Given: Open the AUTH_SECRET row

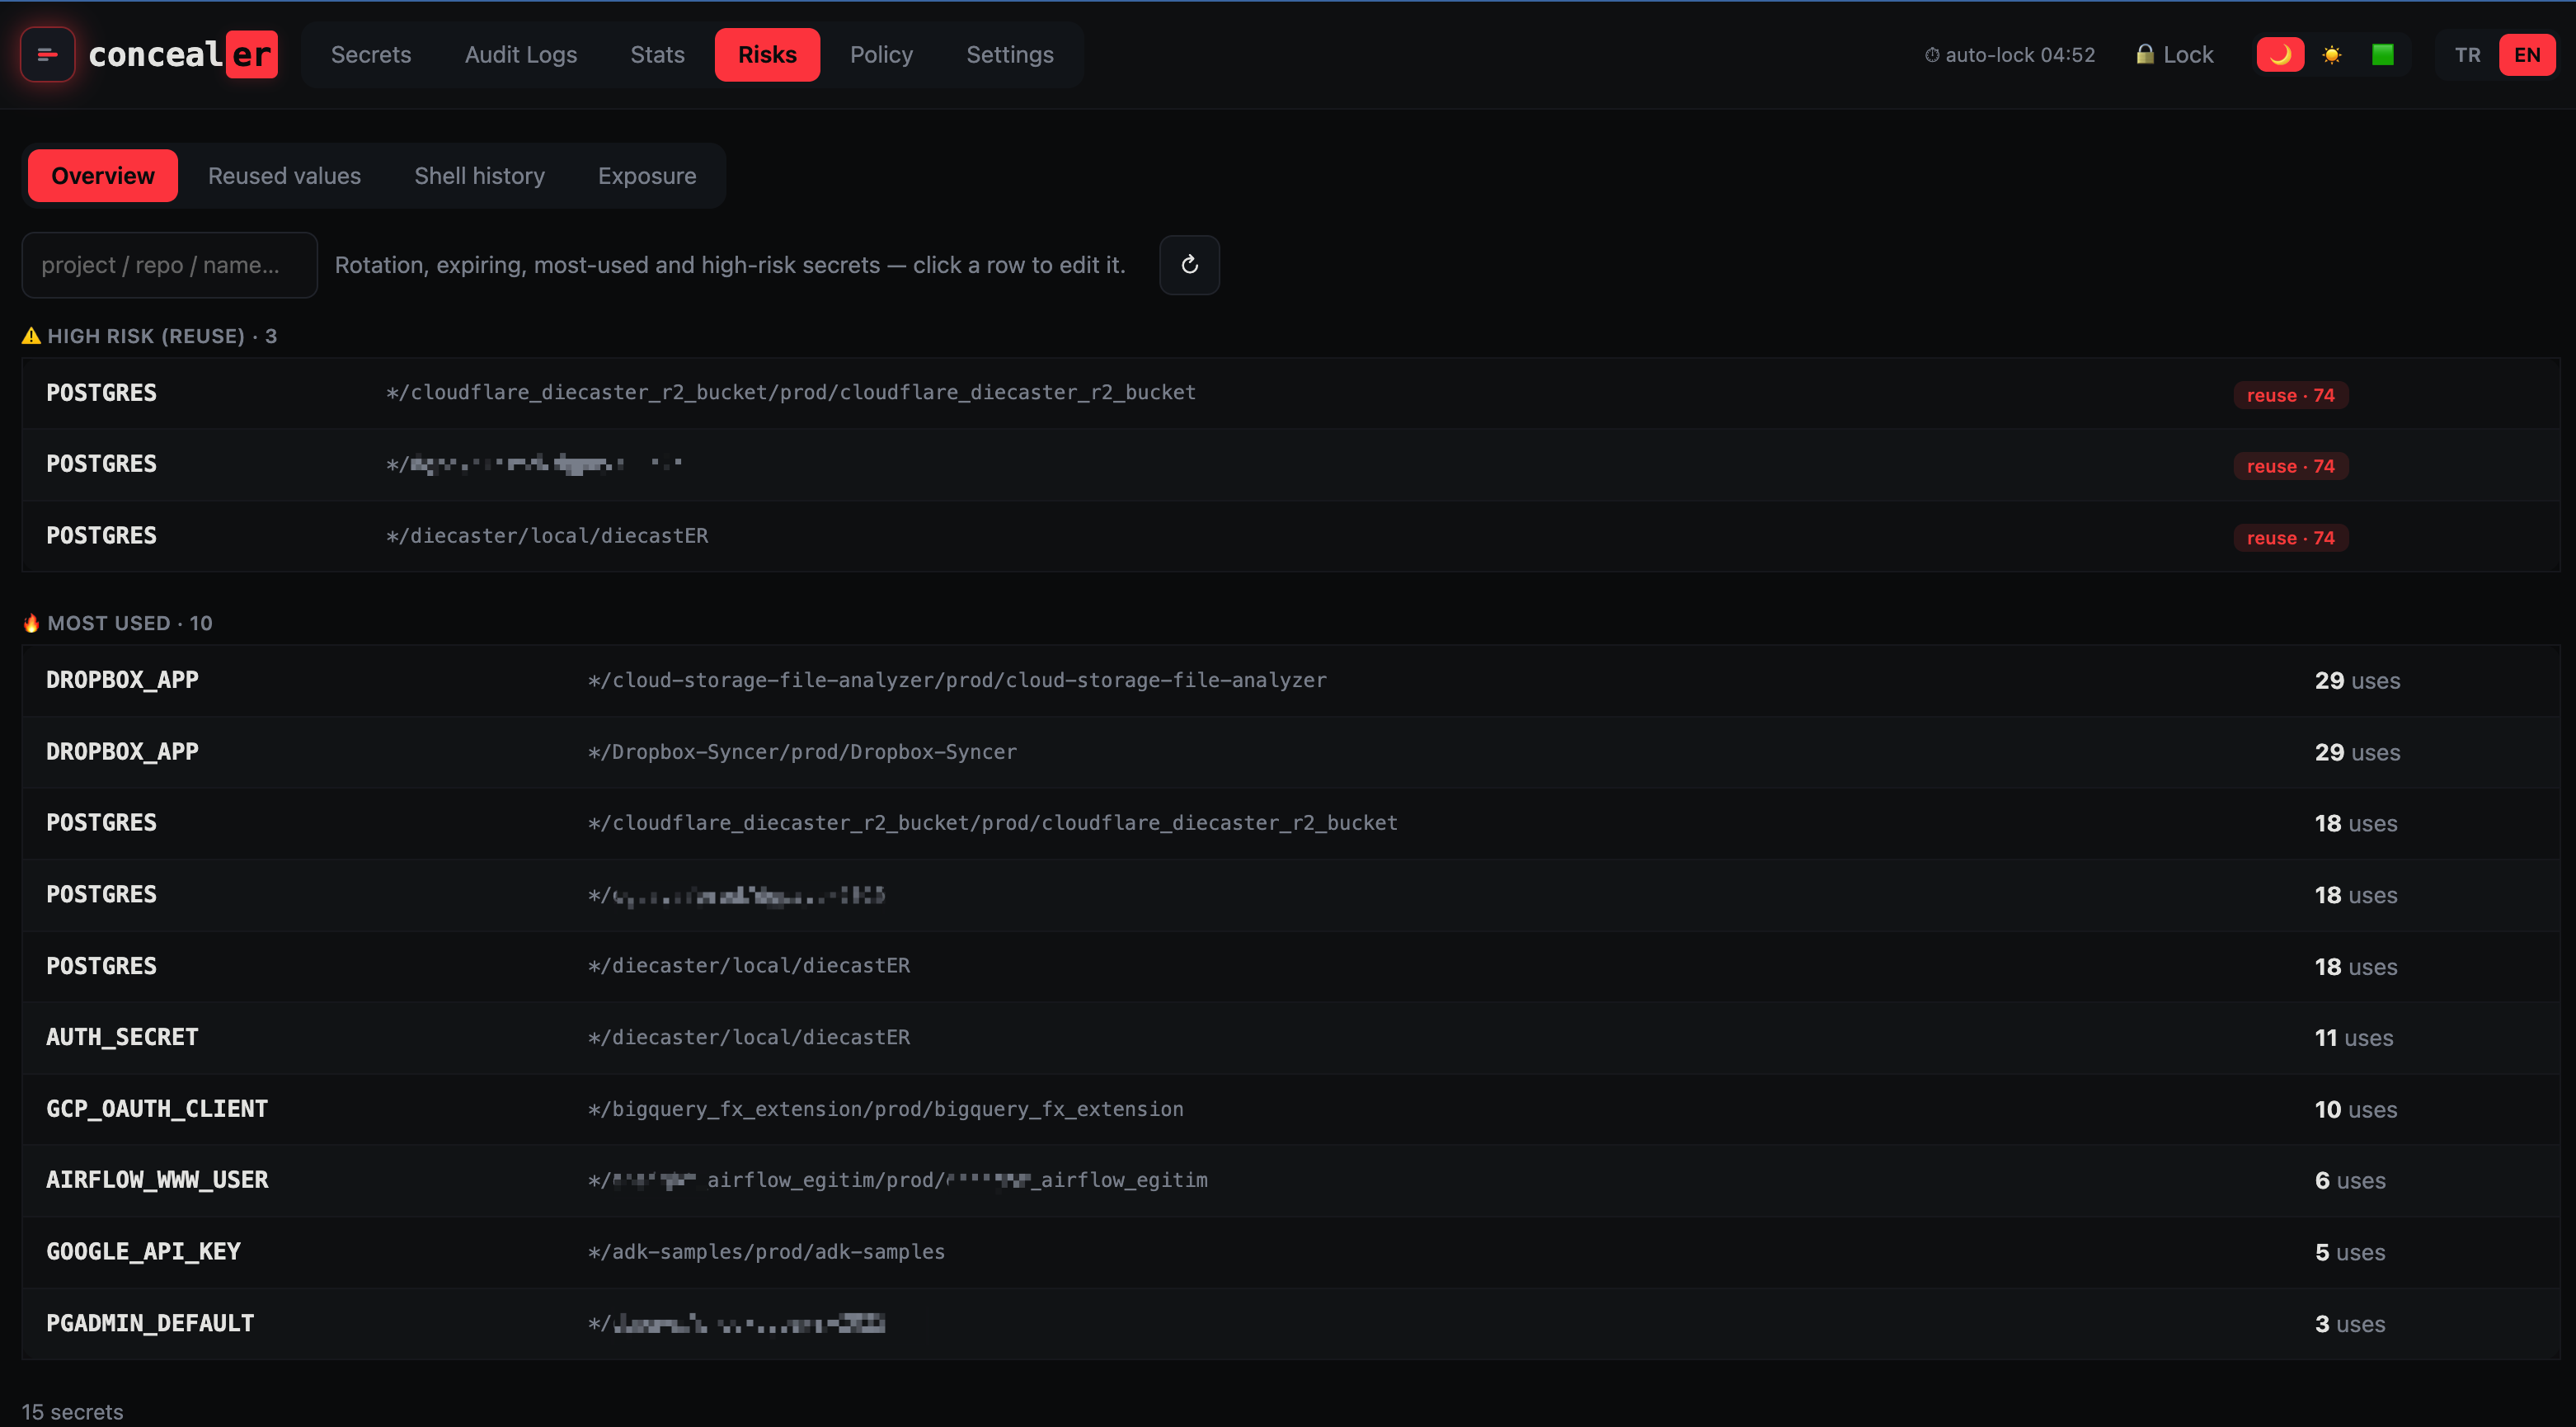Looking at the screenshot, I should click(x=1290, y=1038).
